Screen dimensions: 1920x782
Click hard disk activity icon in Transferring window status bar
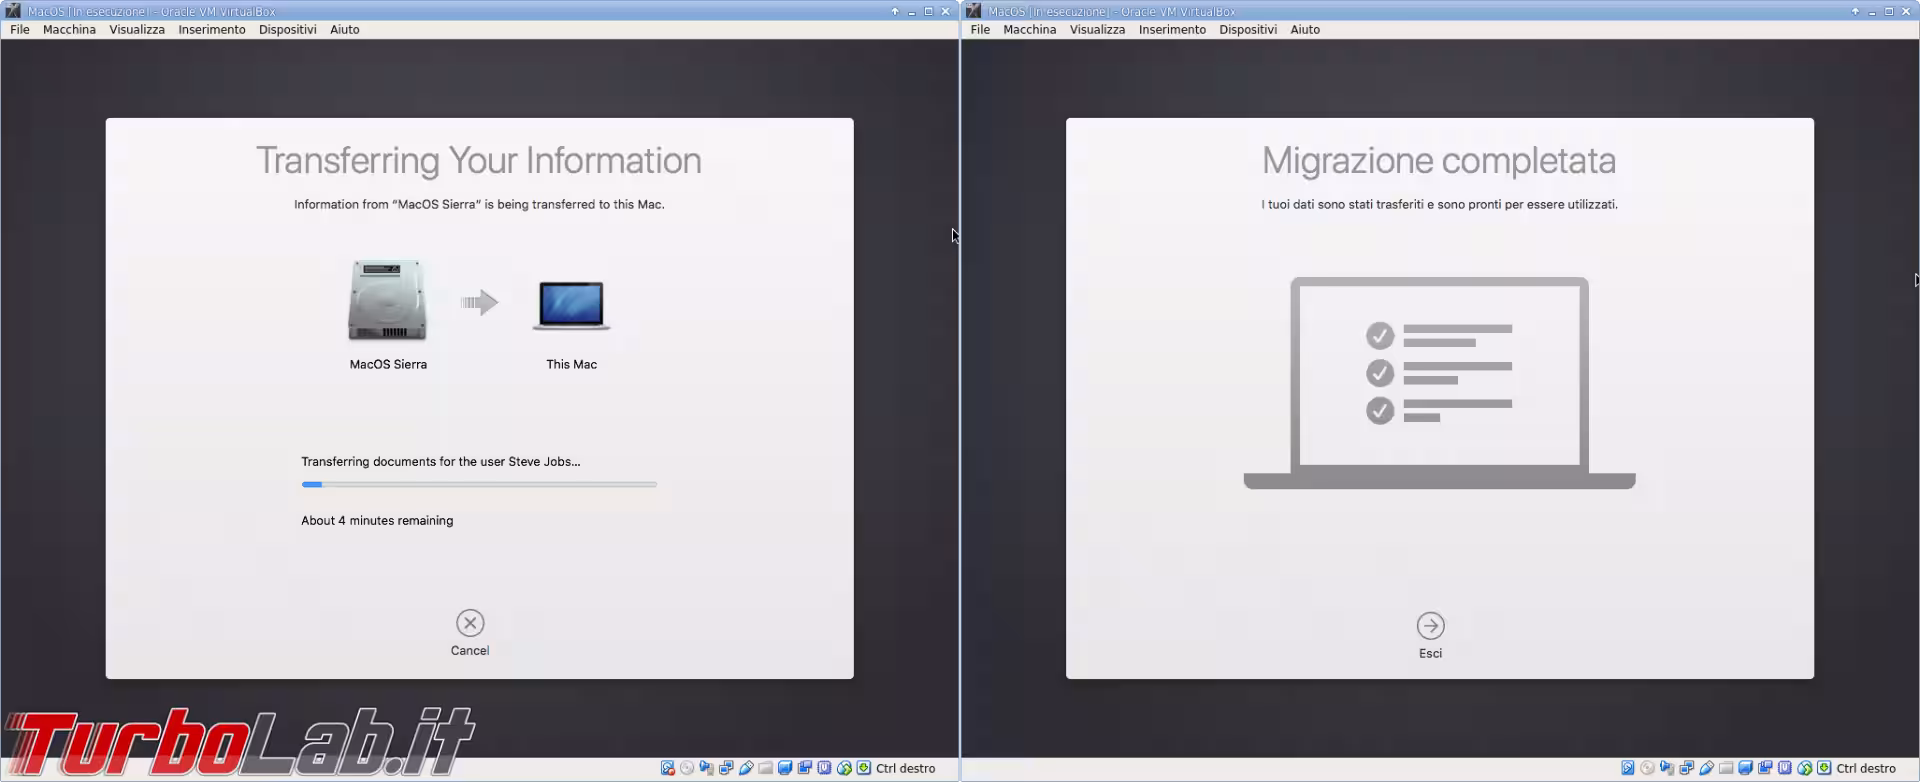pyautogui.click(x=667, y=768)
